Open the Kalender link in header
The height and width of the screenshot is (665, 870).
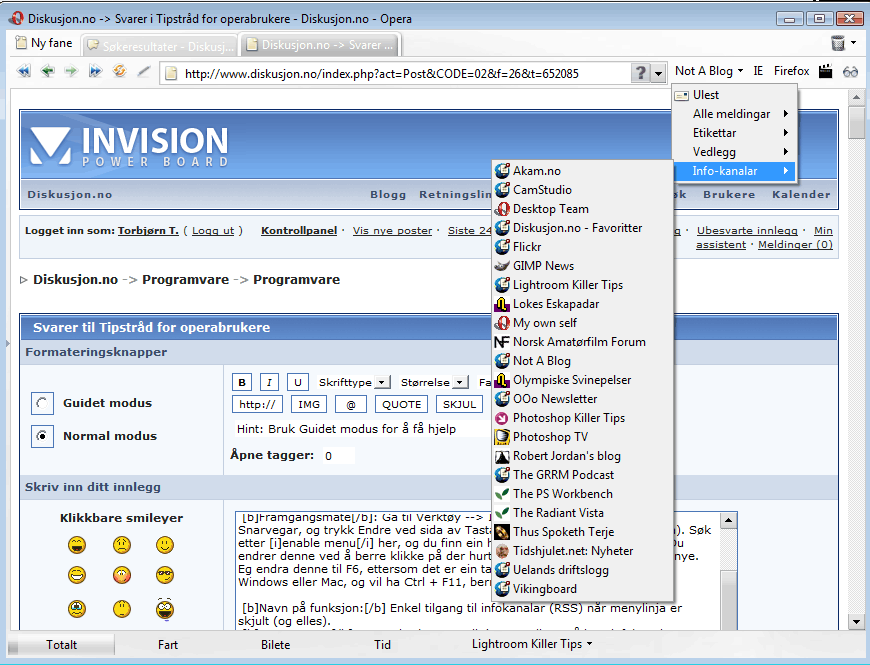point(801,194)
